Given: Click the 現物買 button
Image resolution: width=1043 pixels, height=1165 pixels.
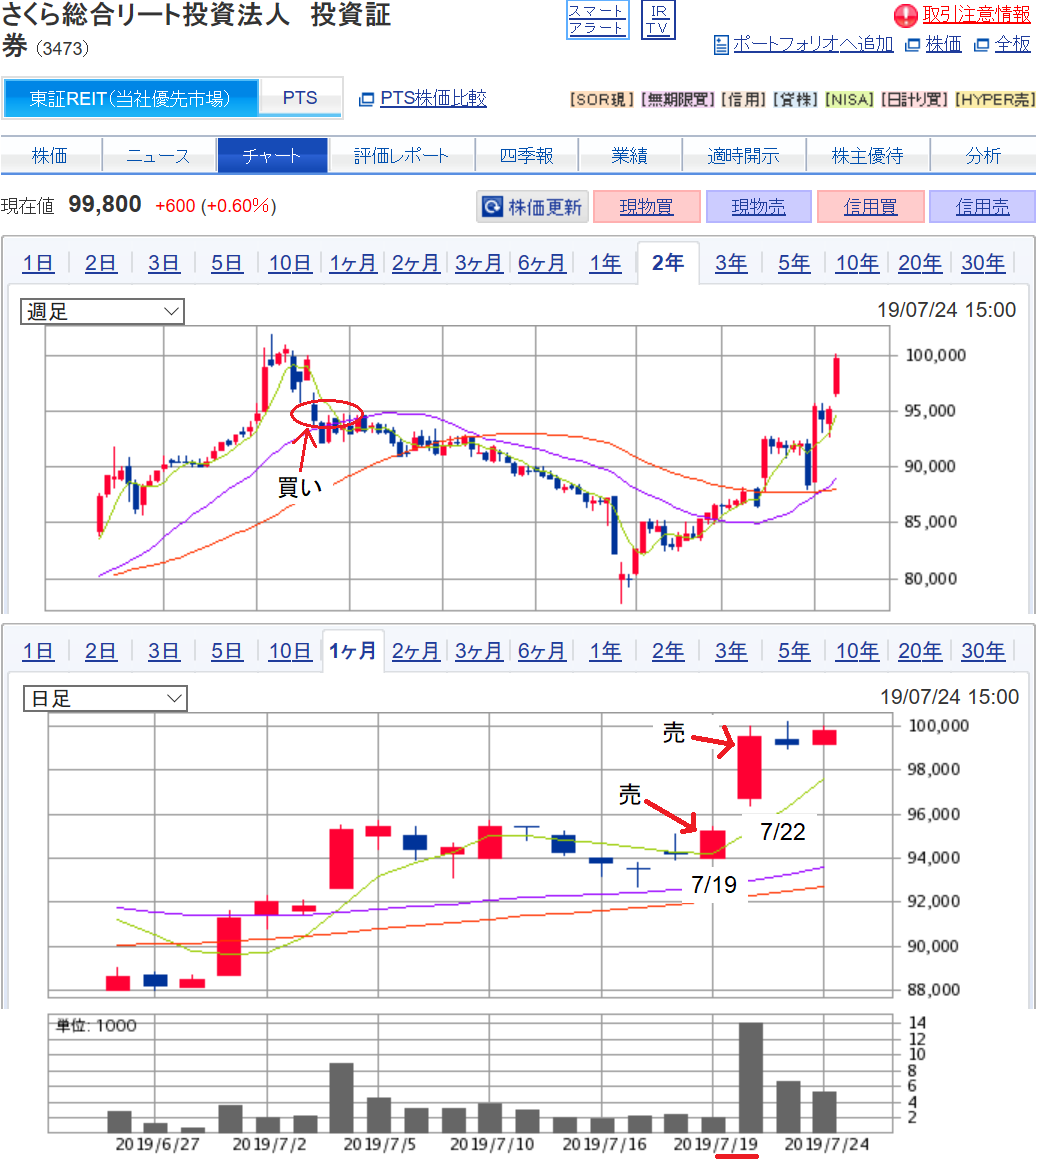Looking at the screenshot, I should tap(647, 207).
